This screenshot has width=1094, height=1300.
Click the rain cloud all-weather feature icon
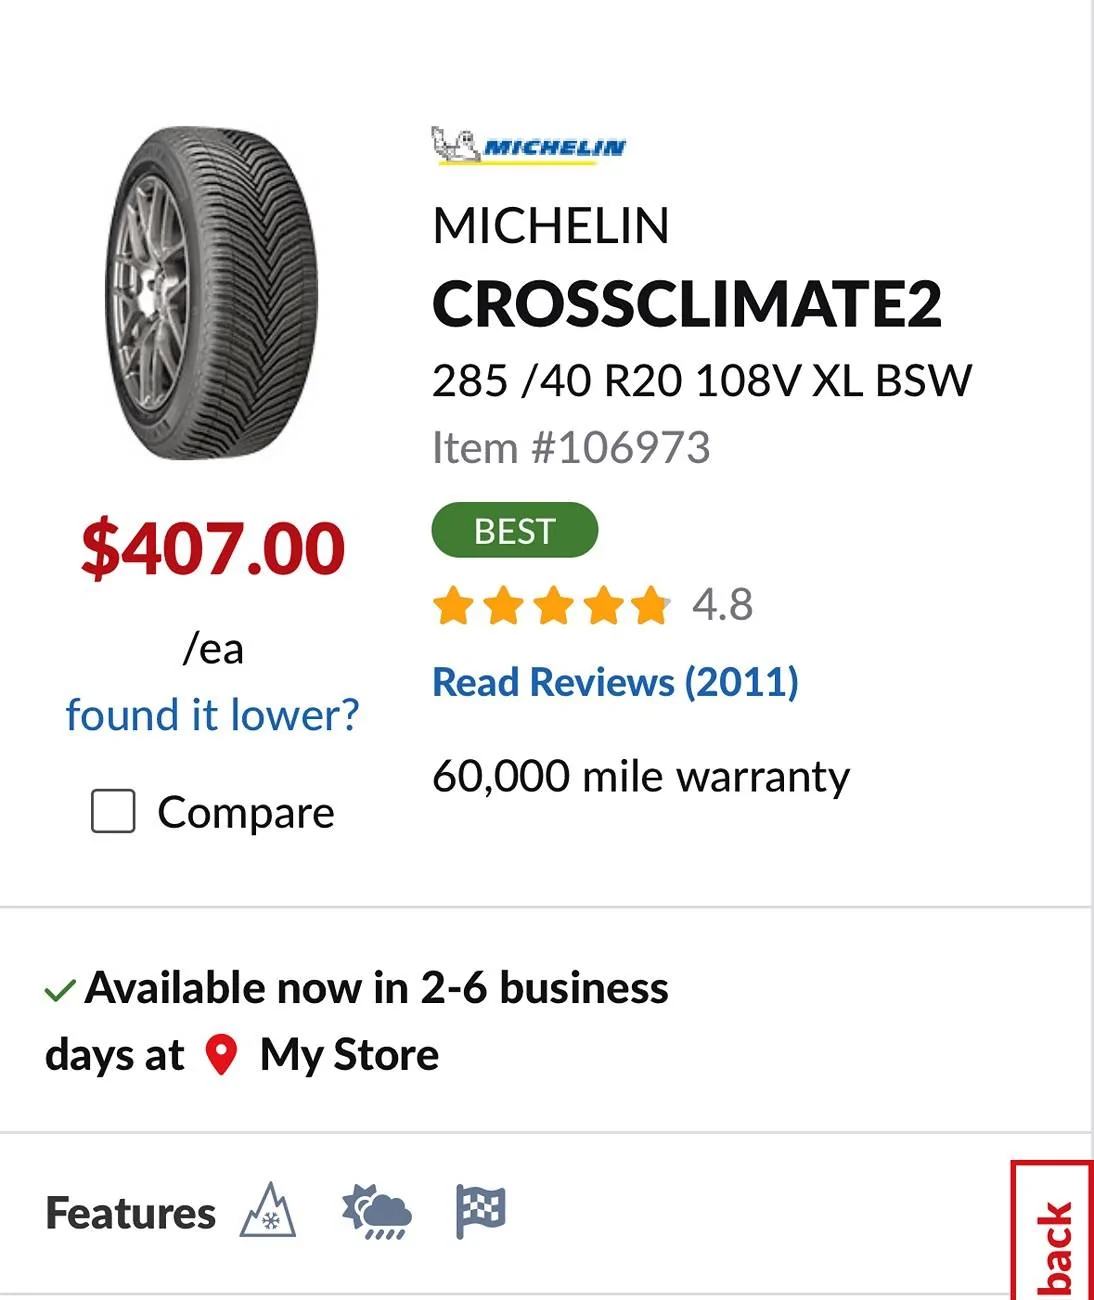point(376,1212)
